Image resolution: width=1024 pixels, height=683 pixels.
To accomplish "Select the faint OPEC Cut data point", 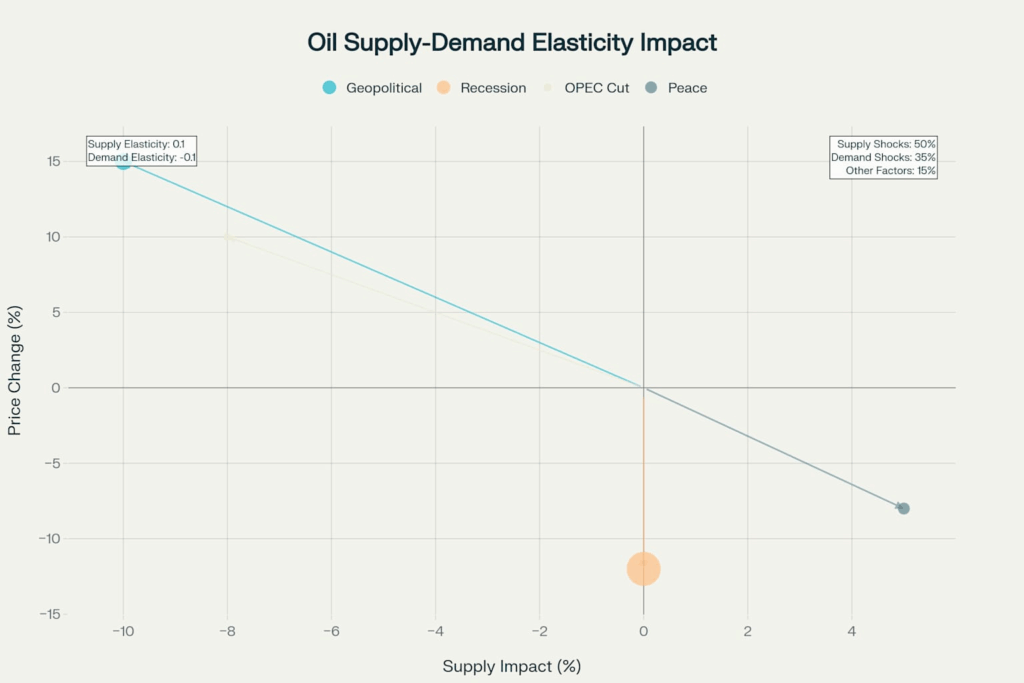I will 228,237.
